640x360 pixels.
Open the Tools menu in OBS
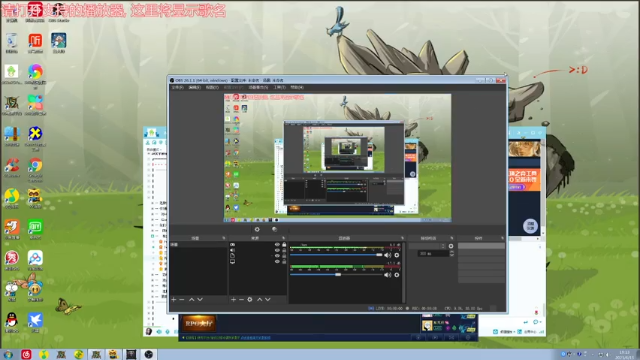click(280, 87)
